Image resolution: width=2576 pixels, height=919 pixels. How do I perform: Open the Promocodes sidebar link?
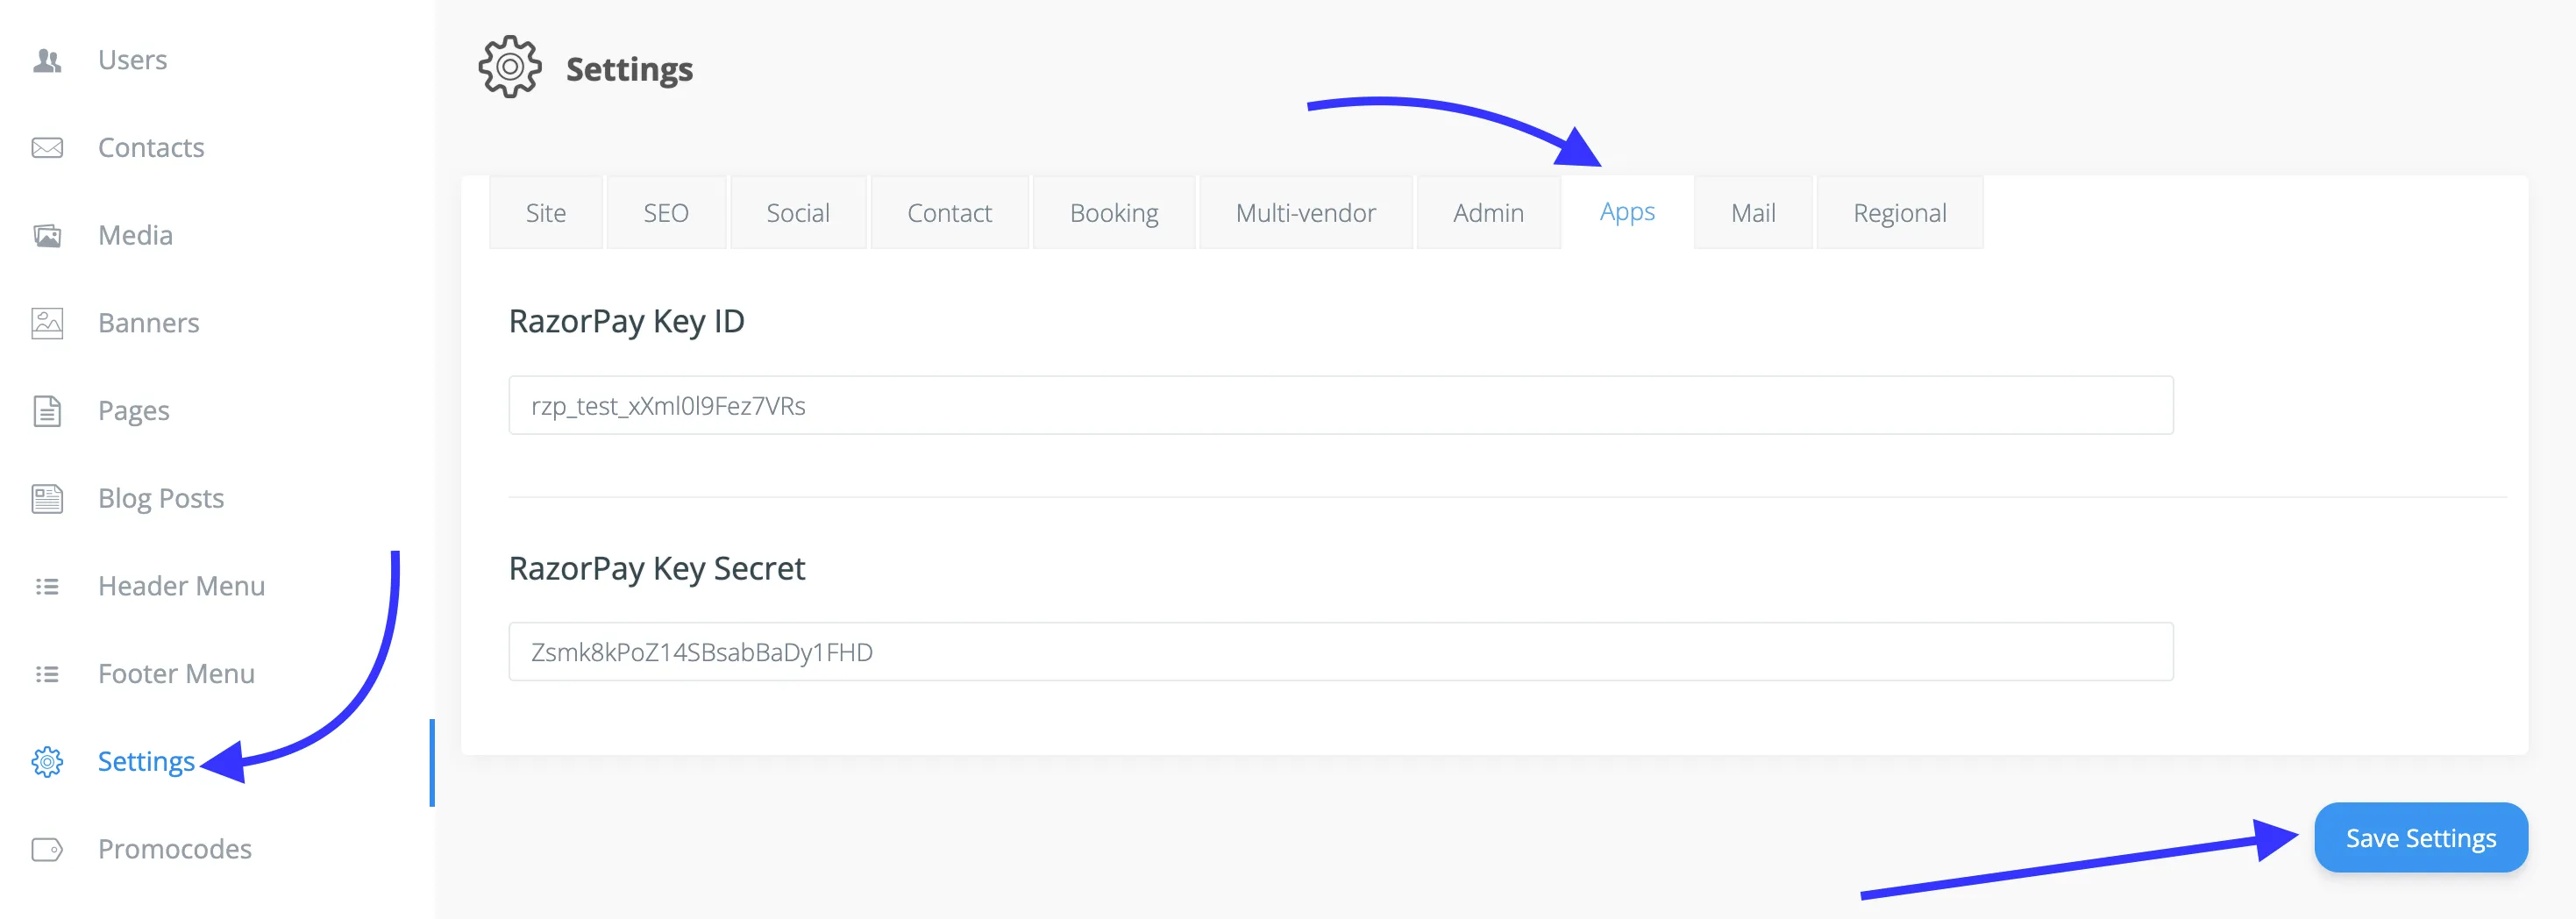[x=174, y=849]
